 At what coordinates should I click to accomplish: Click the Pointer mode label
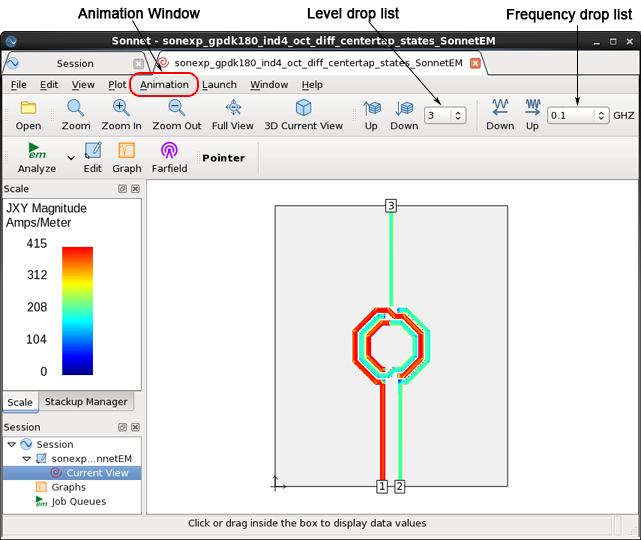pos(224,158)
